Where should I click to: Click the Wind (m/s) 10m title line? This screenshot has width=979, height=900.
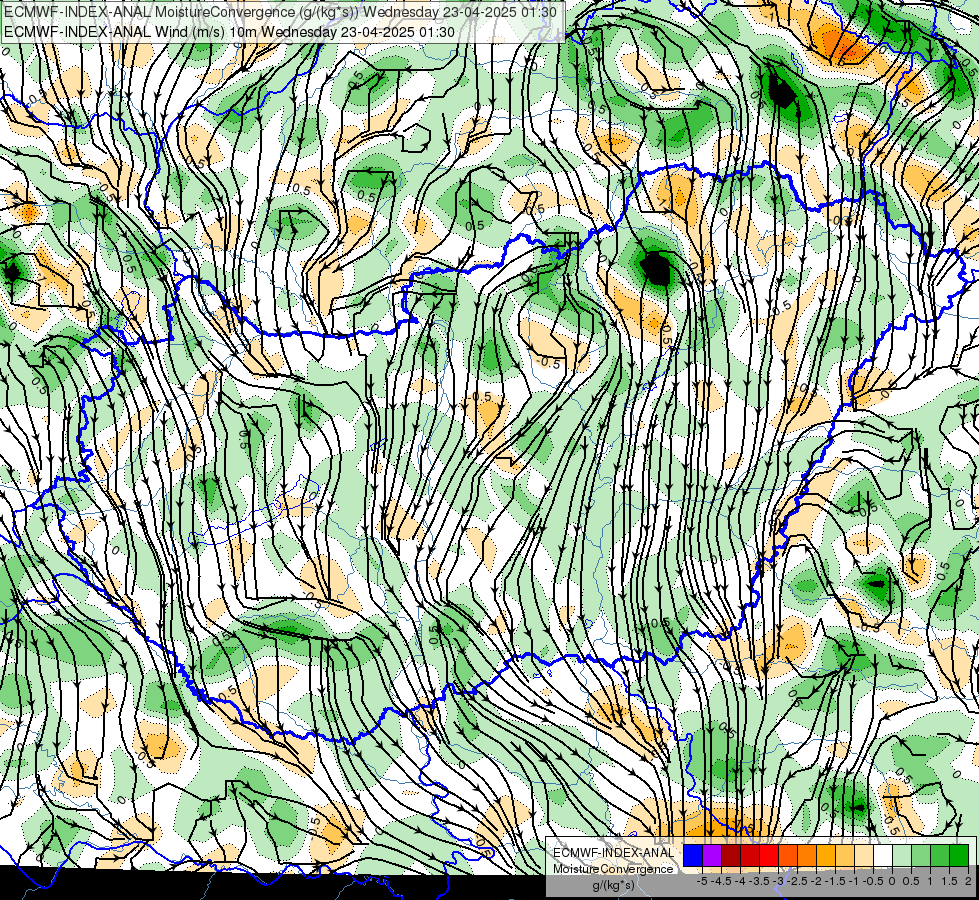tap(229, 32)
